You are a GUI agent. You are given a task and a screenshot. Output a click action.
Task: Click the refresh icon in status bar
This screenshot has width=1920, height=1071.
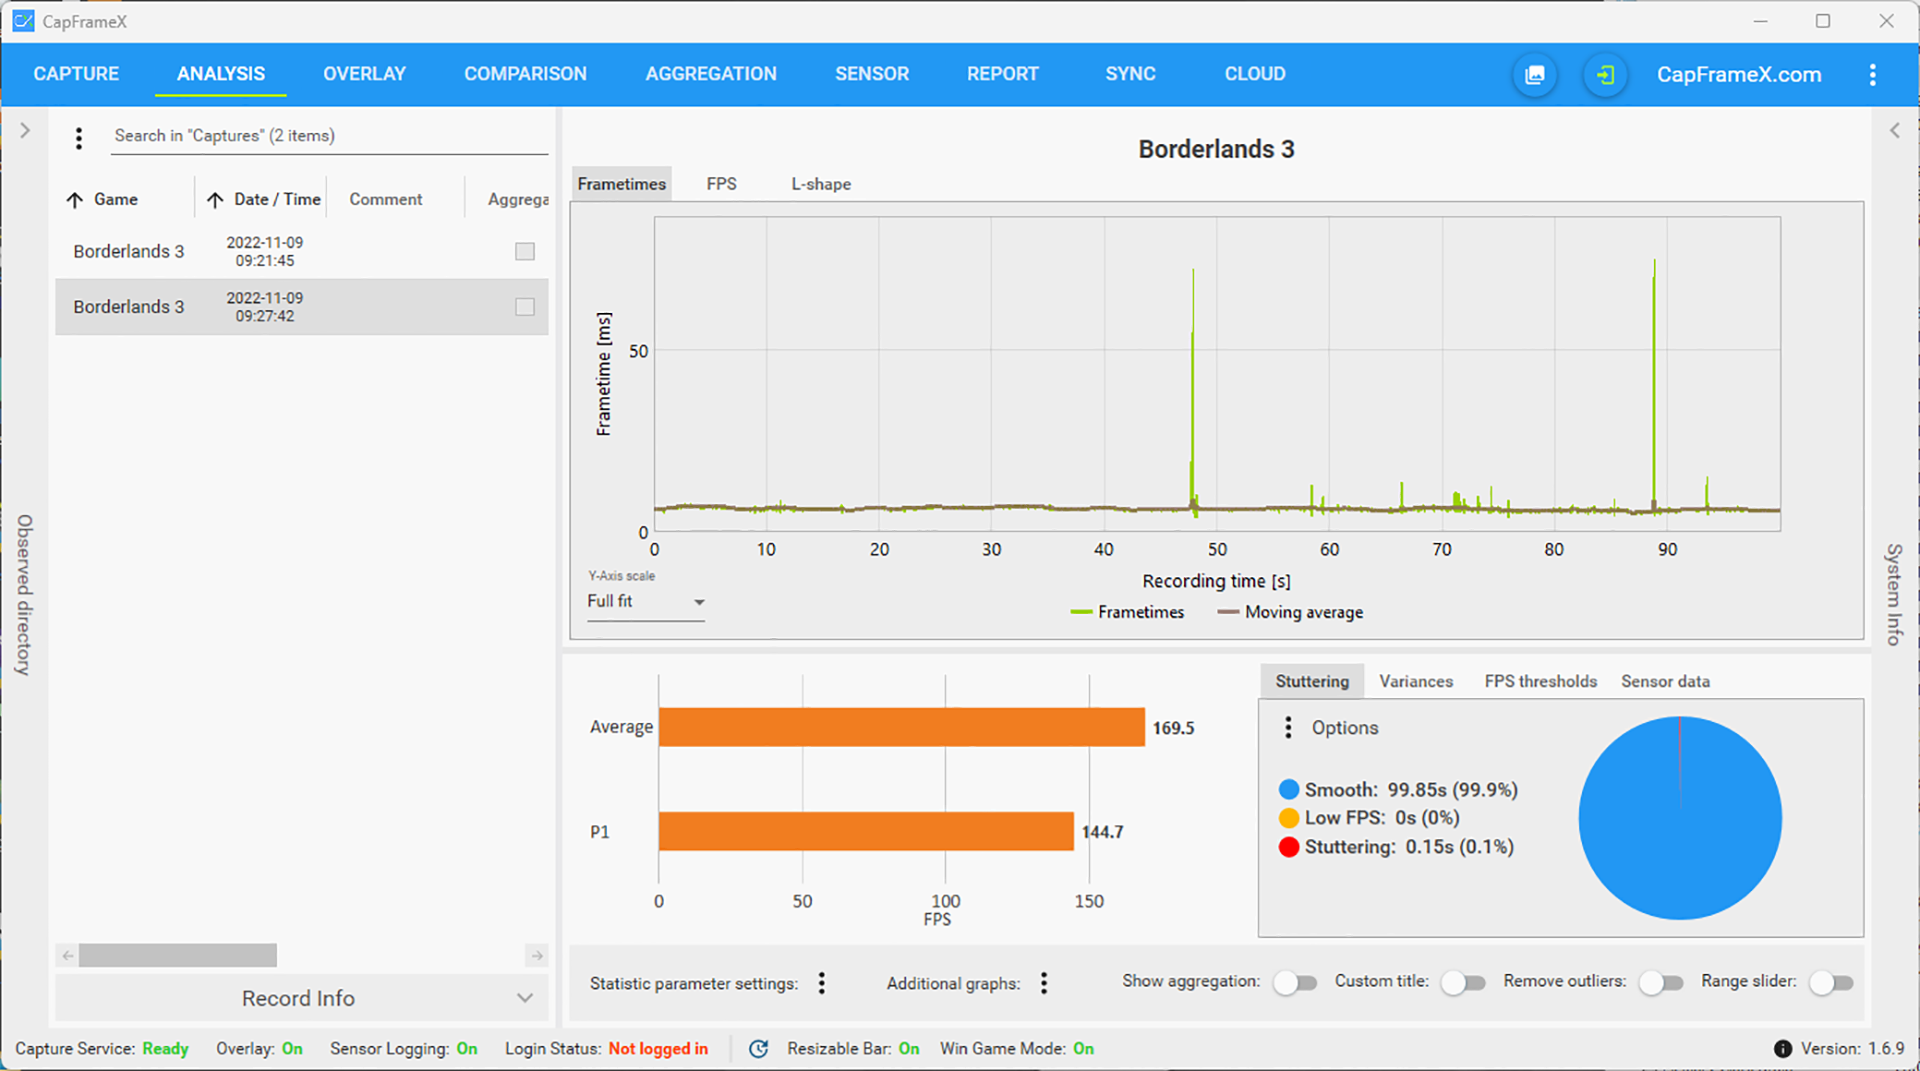click(759, 1048)
